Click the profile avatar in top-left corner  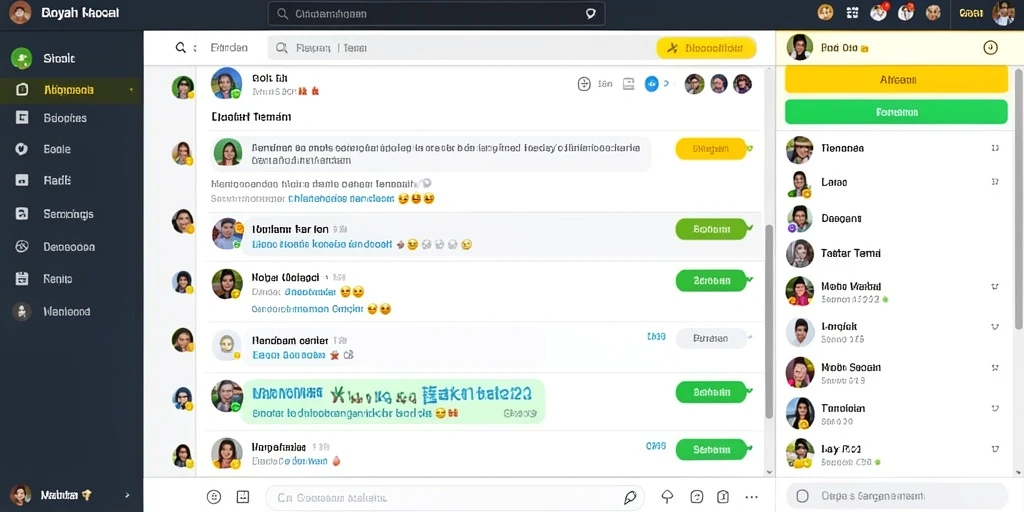20,12
